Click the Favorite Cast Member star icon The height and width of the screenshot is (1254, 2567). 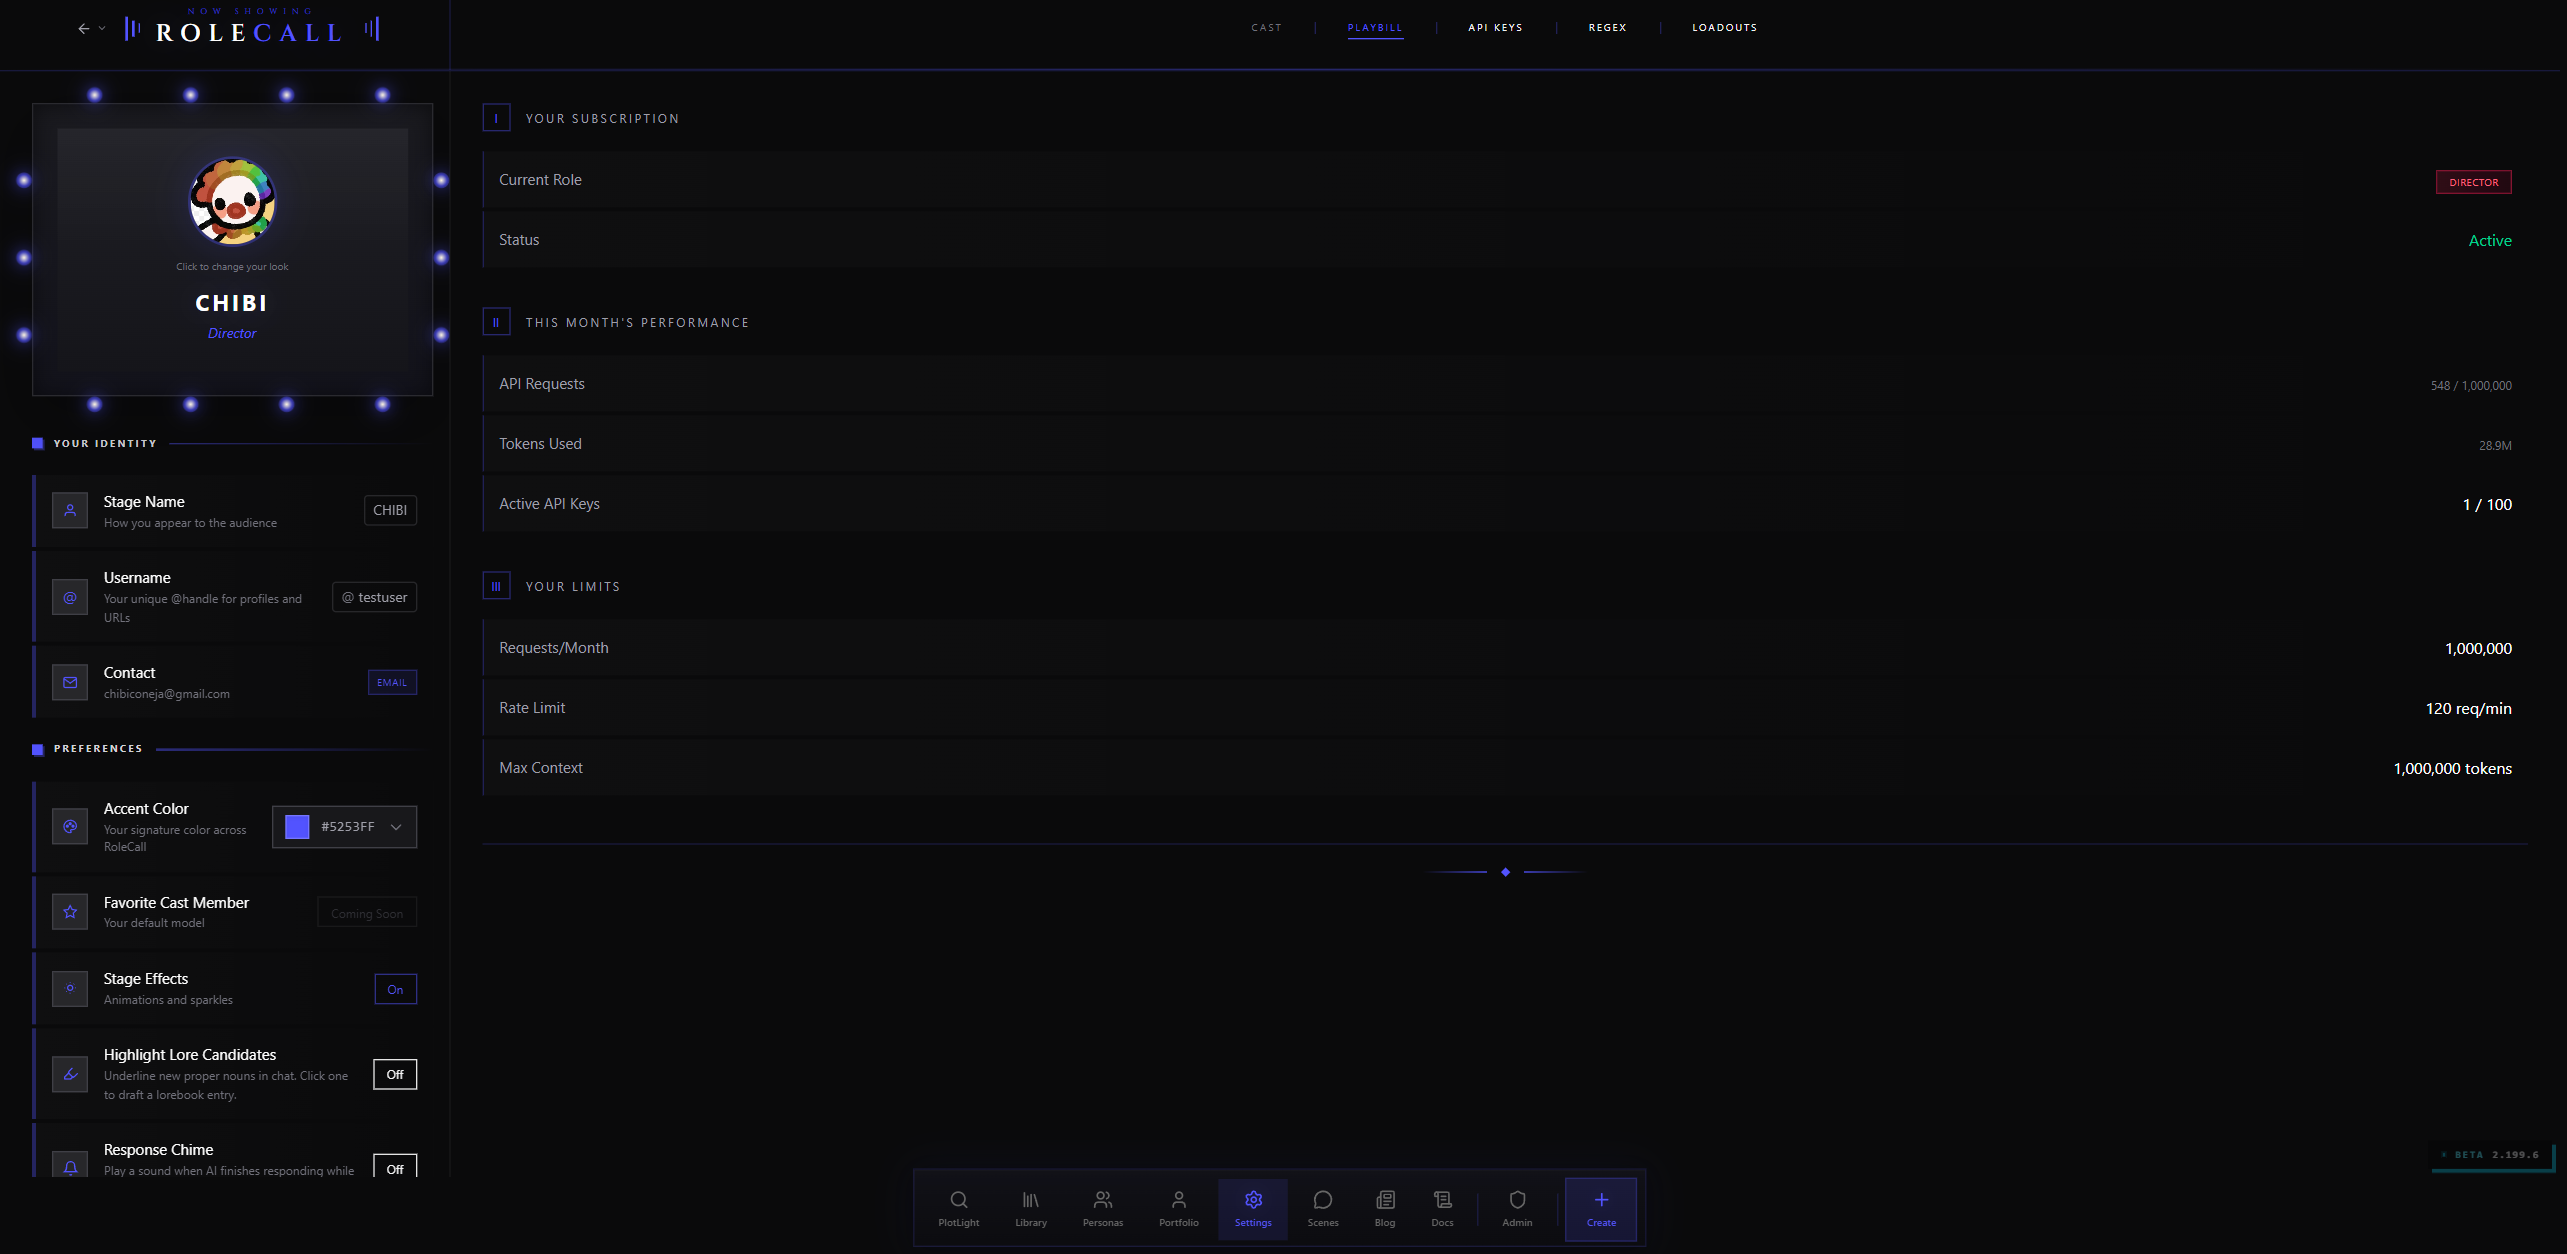click(x=70, y=911)
